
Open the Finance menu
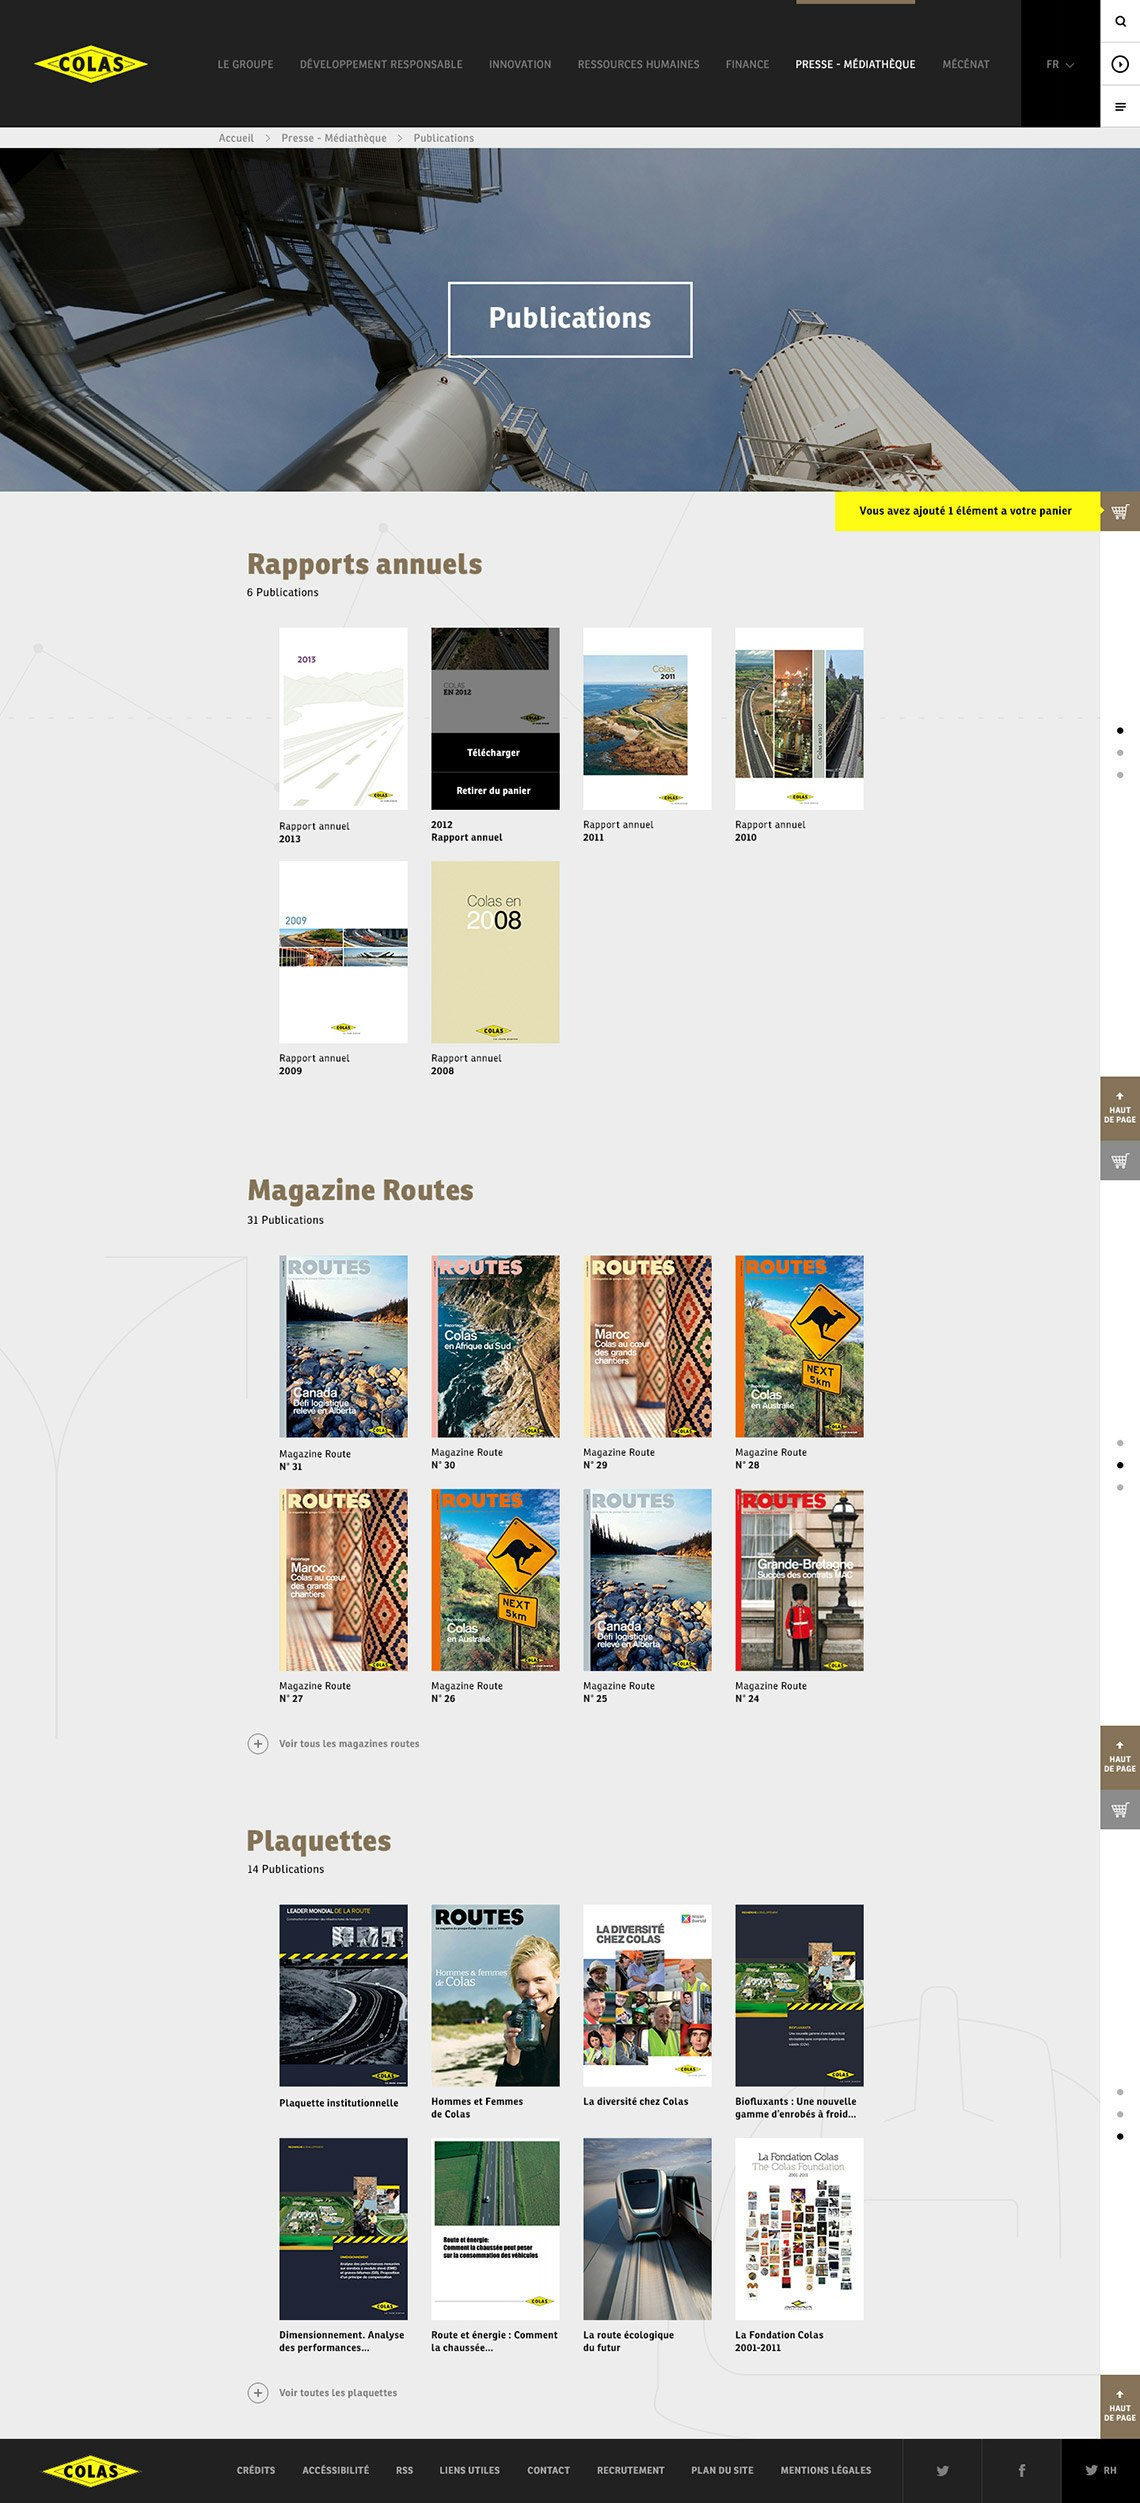[747, 64]
